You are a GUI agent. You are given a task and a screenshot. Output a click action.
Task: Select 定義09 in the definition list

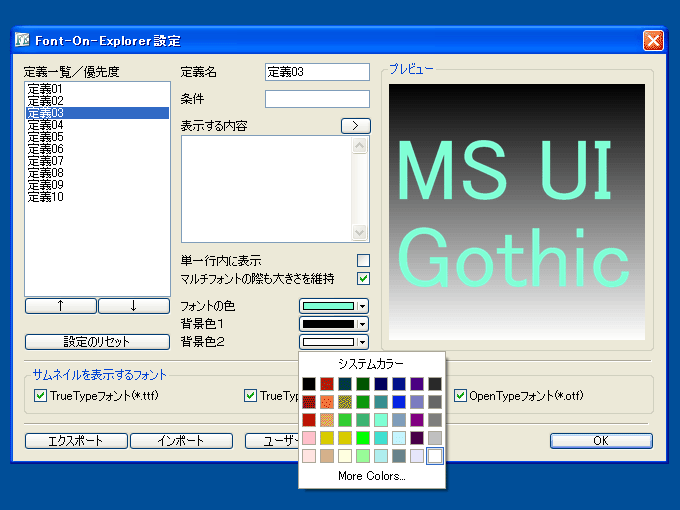point(97,185)
